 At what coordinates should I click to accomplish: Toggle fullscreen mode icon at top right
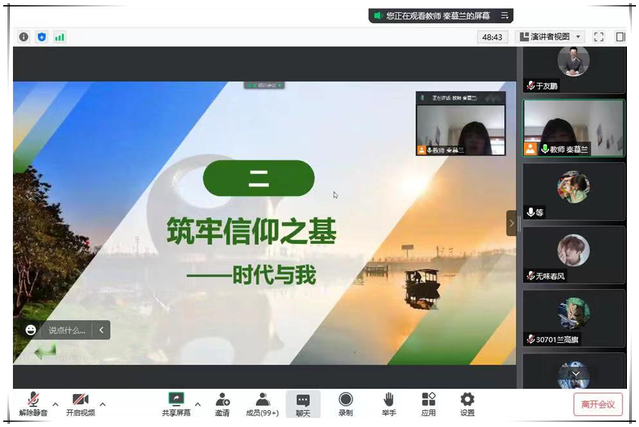click(598, 37)
